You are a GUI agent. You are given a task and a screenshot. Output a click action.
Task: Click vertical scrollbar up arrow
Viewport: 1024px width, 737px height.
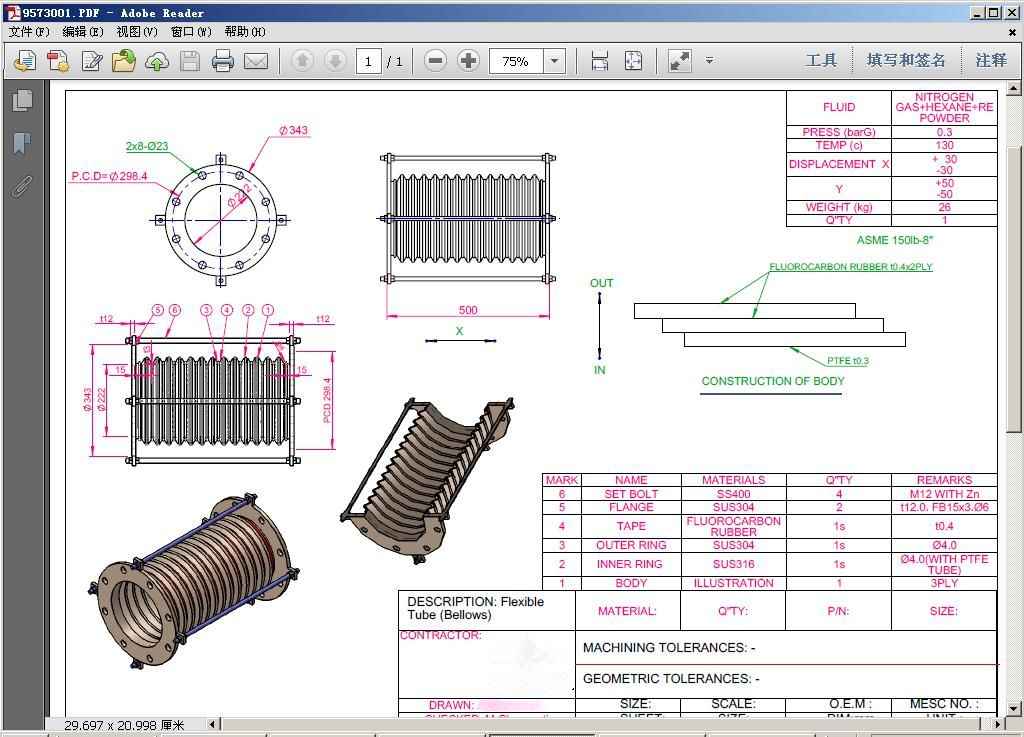pos(1013,87)
